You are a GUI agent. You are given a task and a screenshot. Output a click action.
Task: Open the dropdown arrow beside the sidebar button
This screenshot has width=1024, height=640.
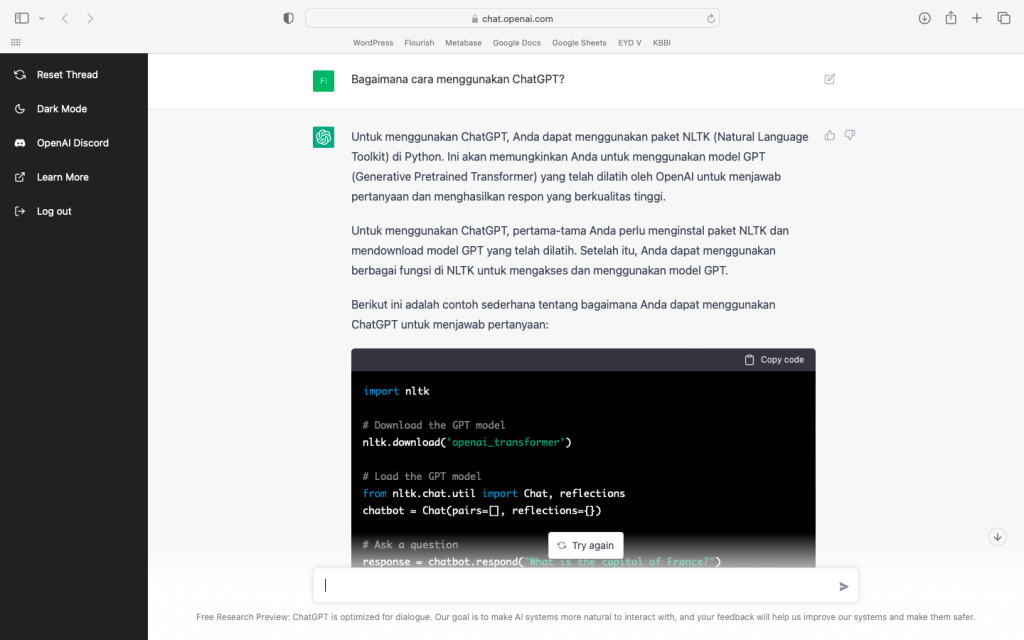pyautogui.click(x=41, y=17)
